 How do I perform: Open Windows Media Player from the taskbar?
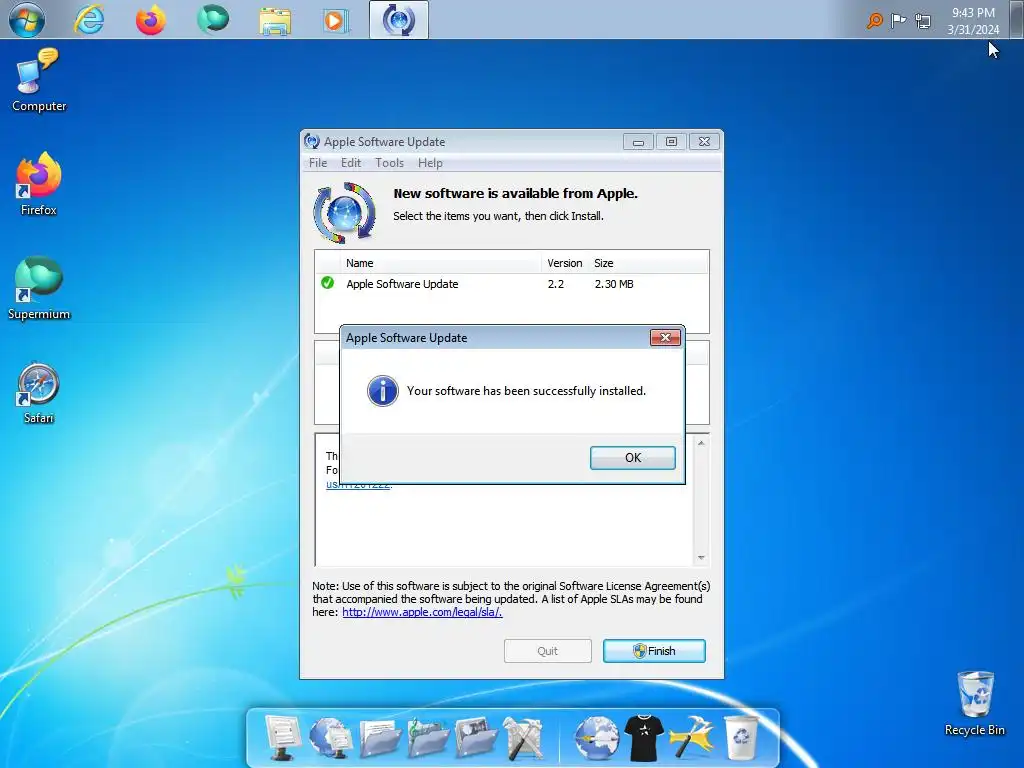click(336, 20)
